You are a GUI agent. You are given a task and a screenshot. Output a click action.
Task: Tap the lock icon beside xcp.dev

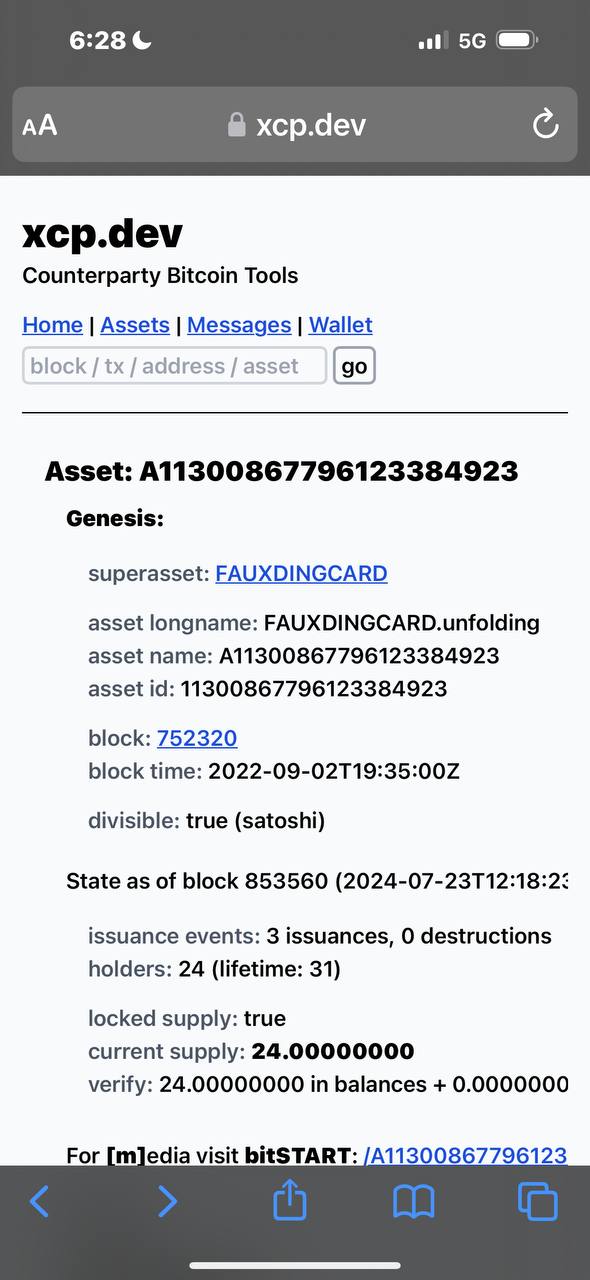click(237, 124)
